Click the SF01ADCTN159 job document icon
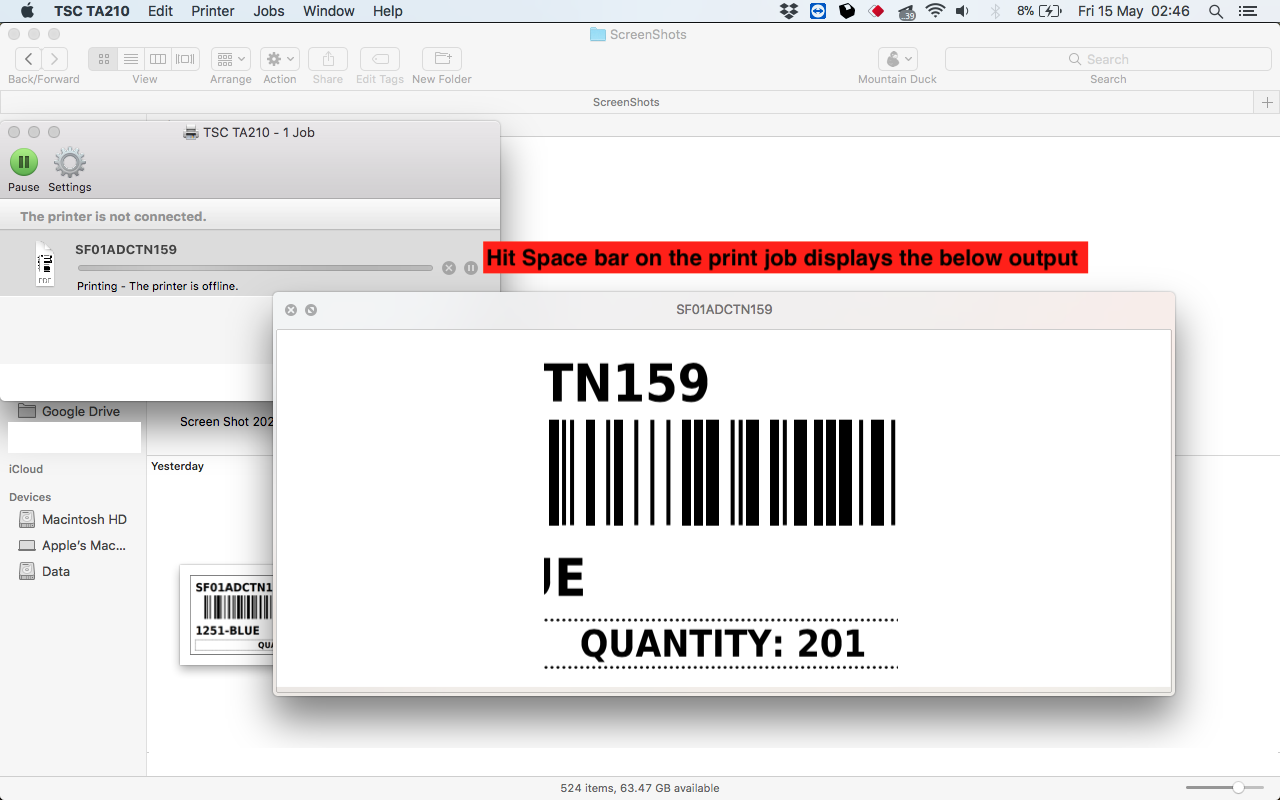This screenshot has width=1280, height=800. coord(44,263)
